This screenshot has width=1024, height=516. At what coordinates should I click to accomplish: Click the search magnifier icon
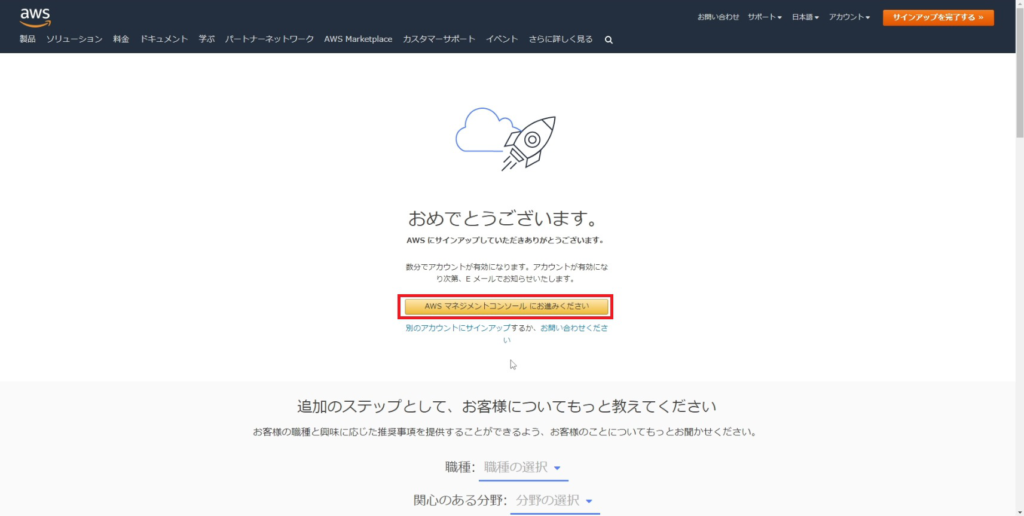click(x=609, y=40)
